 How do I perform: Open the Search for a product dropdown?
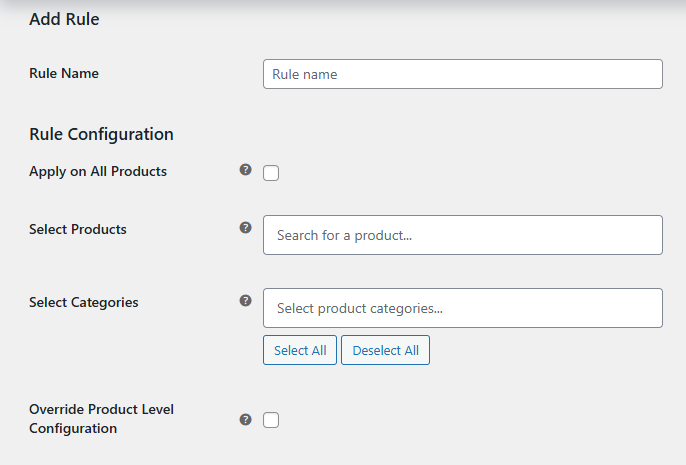462,235
